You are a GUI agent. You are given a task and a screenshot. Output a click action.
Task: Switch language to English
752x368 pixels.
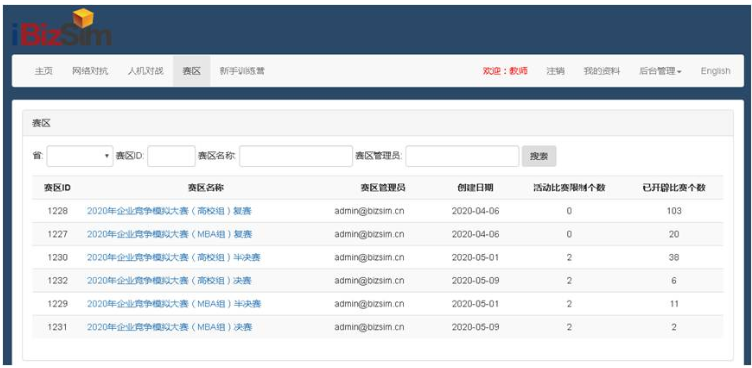(x=715, y=71)
